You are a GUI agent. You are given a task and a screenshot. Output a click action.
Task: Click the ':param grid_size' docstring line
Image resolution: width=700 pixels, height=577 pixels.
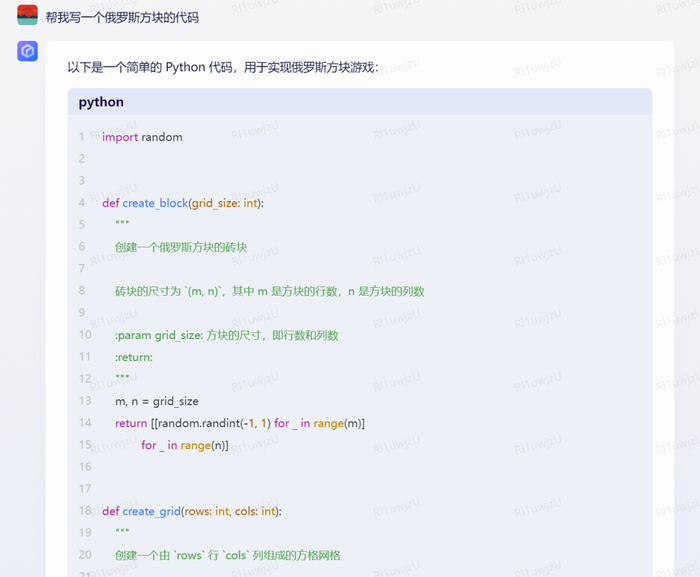point(227,335)
